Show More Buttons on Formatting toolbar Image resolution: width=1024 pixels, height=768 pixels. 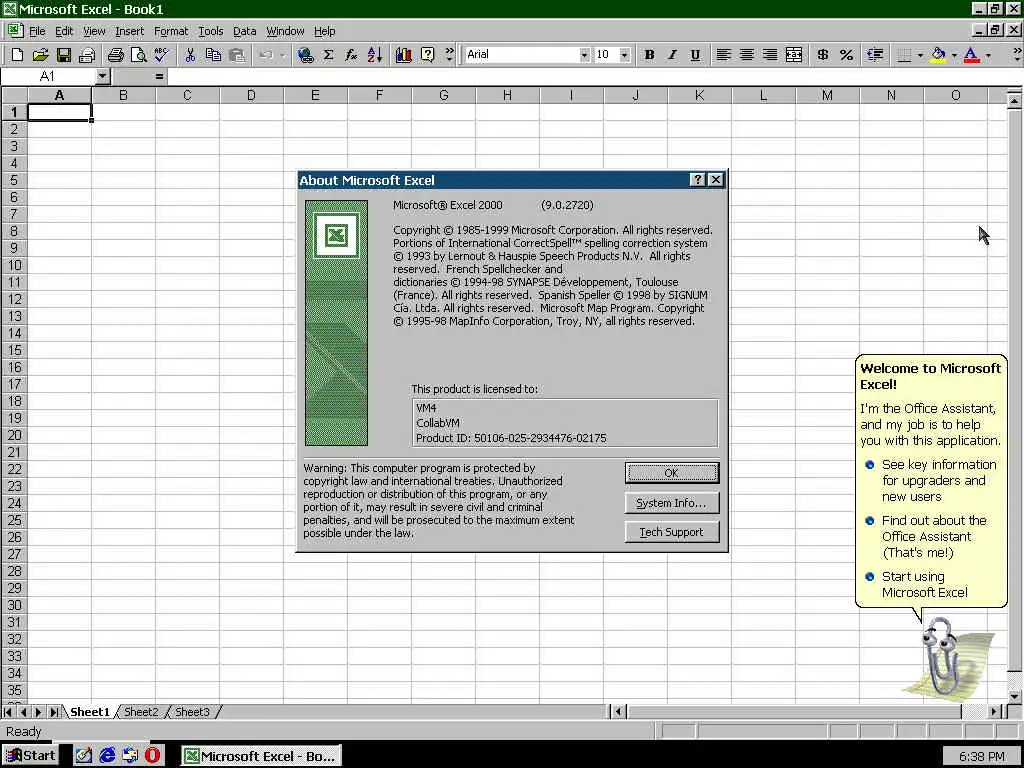(1017, 55)
